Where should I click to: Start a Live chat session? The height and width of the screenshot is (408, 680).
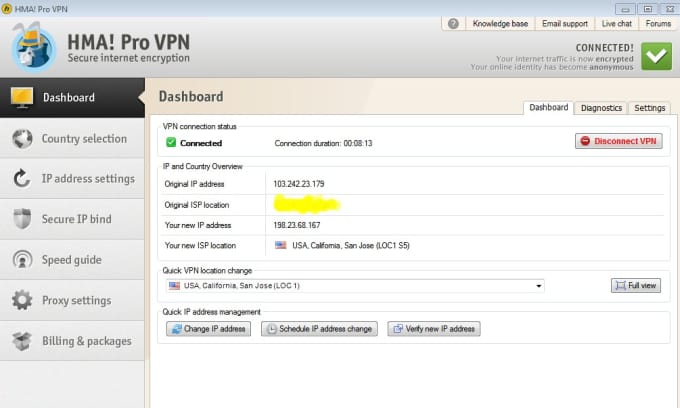pyautogui.click(x=616, y=24)
